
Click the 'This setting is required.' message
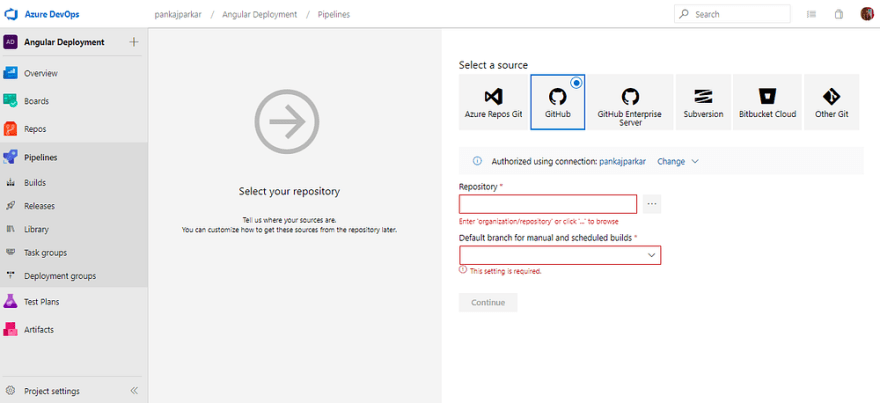(x=506, y=271)
